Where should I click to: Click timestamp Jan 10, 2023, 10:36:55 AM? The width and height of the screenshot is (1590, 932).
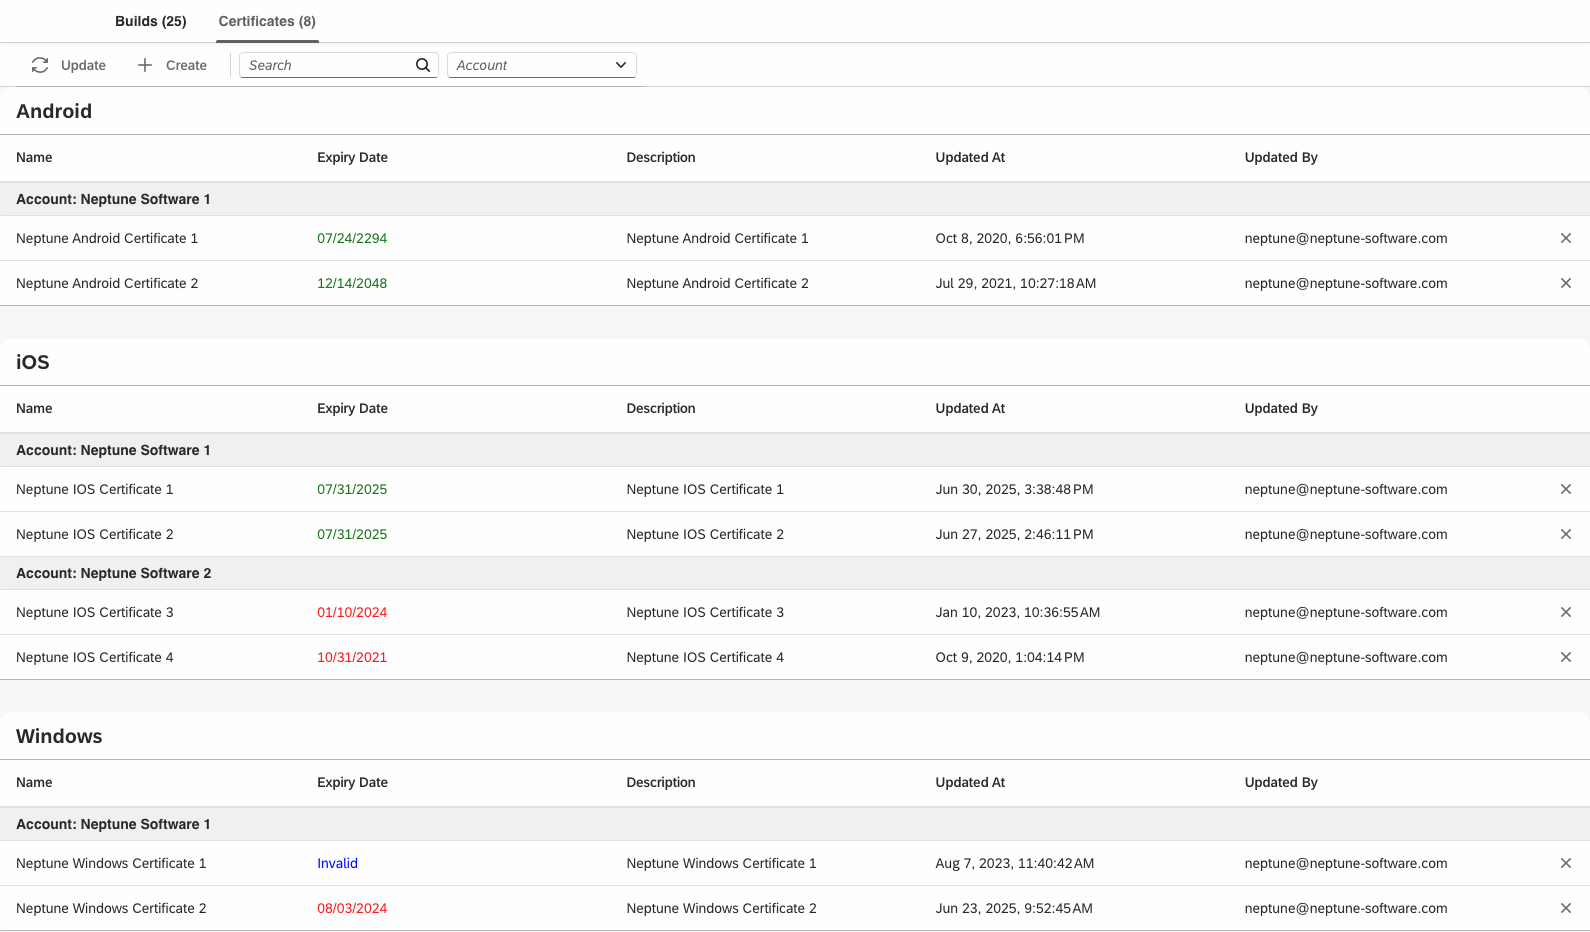(x=1018, y=612)
